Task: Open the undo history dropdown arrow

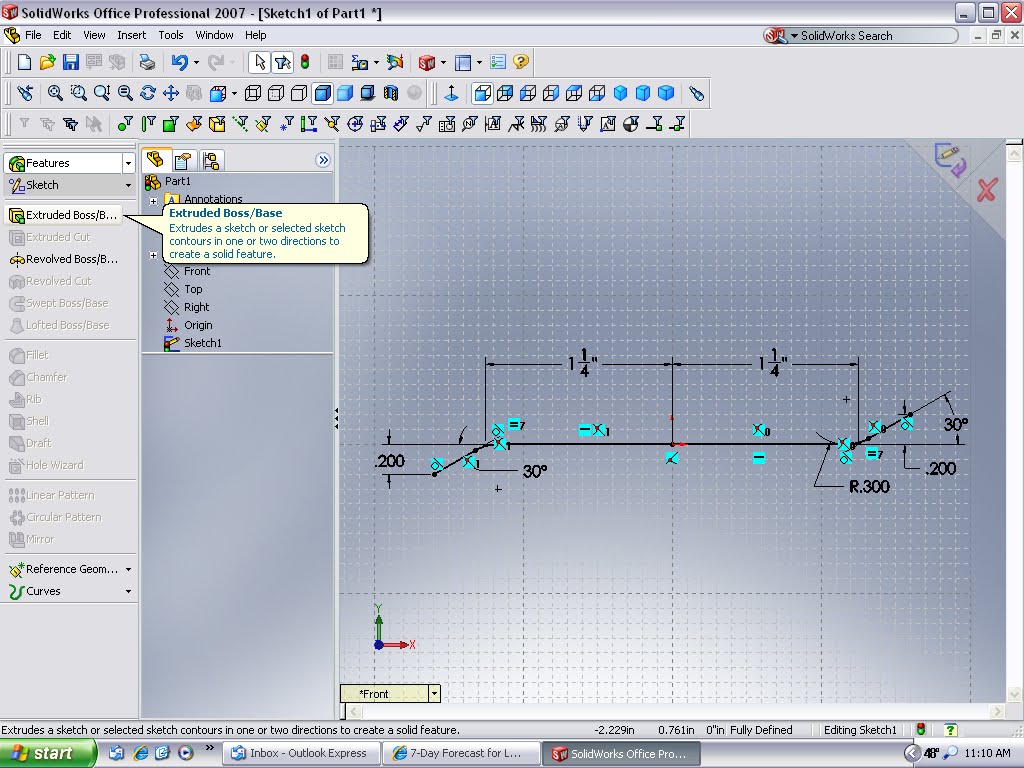Action: [x=196, y=62]
